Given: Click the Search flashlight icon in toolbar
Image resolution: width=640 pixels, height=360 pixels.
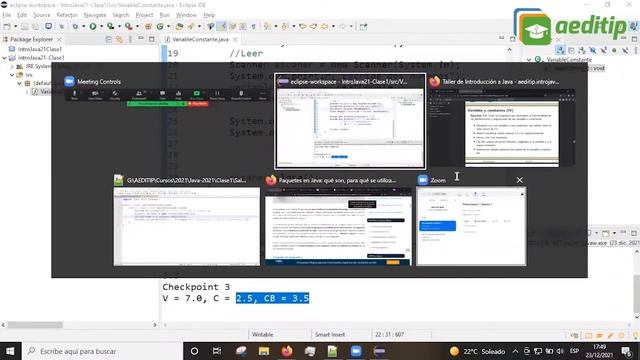Looking at the screenshot, I should [x=191, y=27].
